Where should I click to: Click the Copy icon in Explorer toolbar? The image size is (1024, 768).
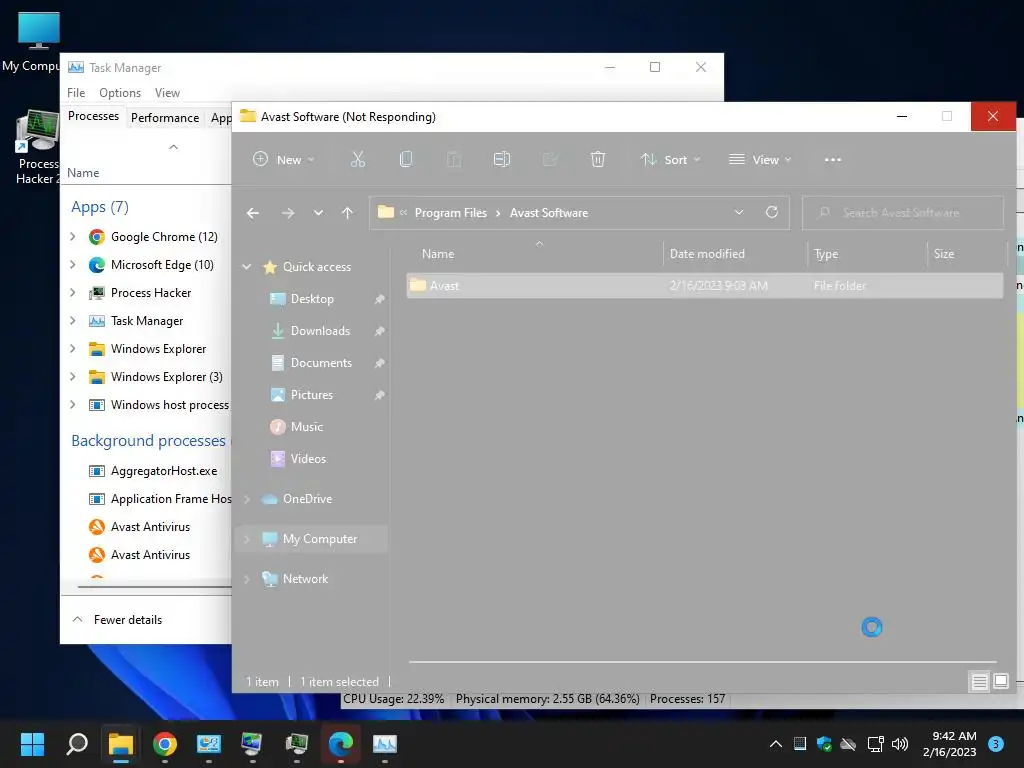[x=406, y=159]
